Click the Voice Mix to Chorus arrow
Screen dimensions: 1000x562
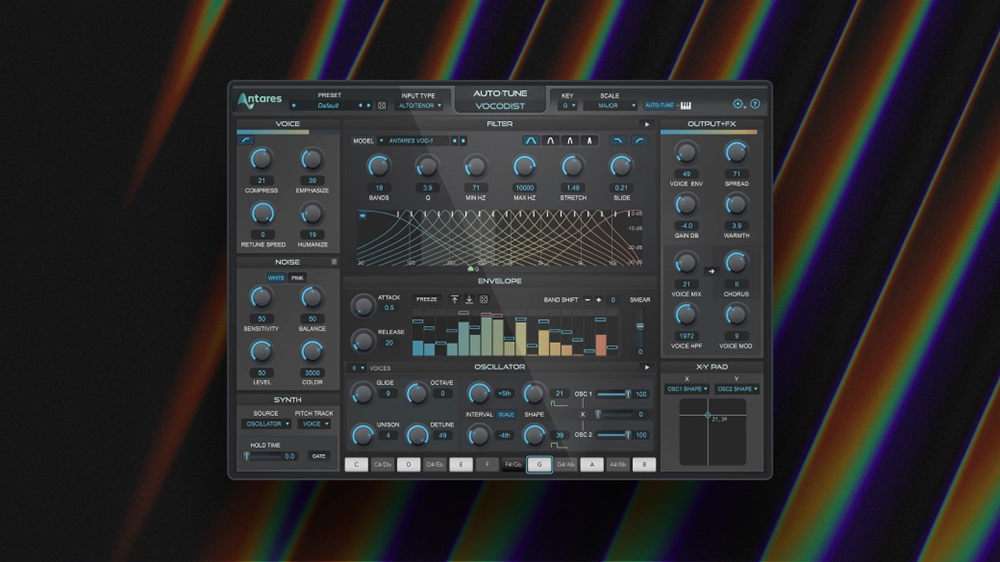712,271
